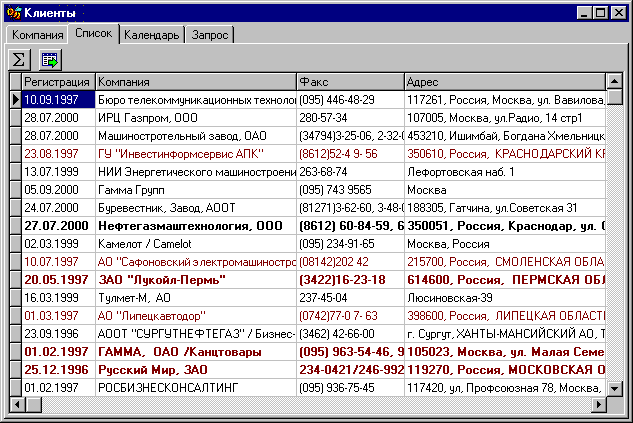The width and height of the screenshot is (633, 423).
Task: Click the horizontal scrollbar thumb
Action: click(x=33, y=404)
